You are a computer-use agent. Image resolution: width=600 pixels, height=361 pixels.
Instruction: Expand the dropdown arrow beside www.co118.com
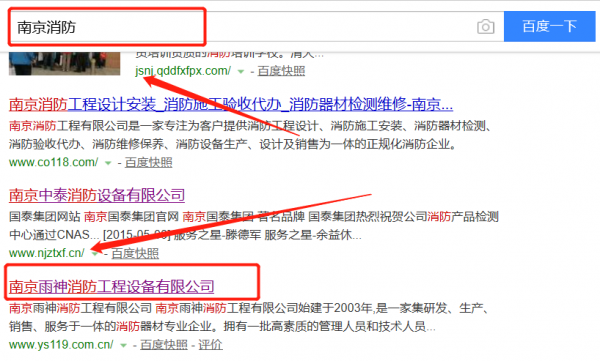click(108, 163)
